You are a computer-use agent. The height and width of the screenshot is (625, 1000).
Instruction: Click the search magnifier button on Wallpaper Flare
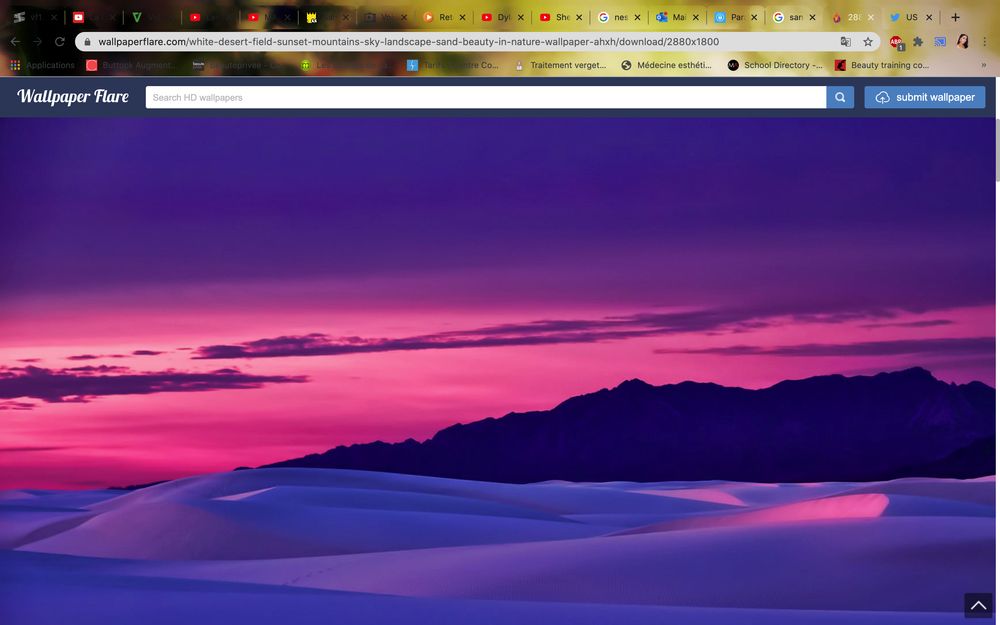[x=840, y=97]
